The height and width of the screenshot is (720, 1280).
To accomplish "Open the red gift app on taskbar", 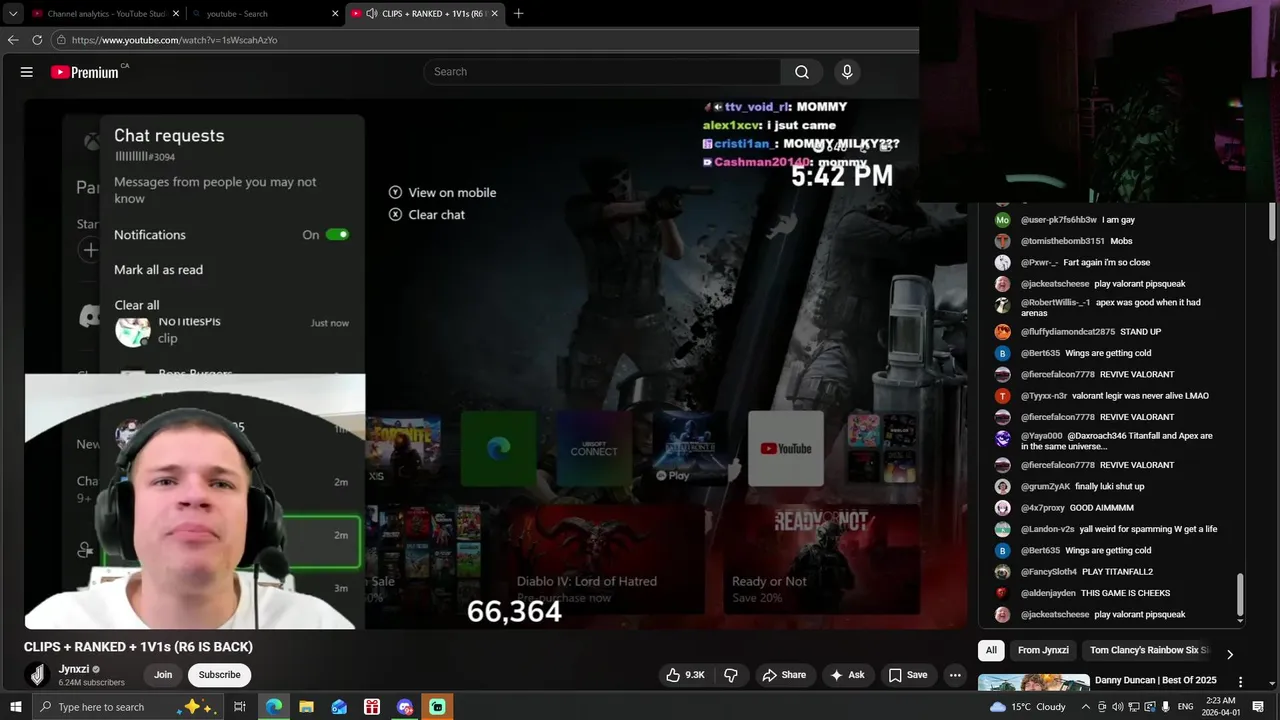I will click(372, 707).
